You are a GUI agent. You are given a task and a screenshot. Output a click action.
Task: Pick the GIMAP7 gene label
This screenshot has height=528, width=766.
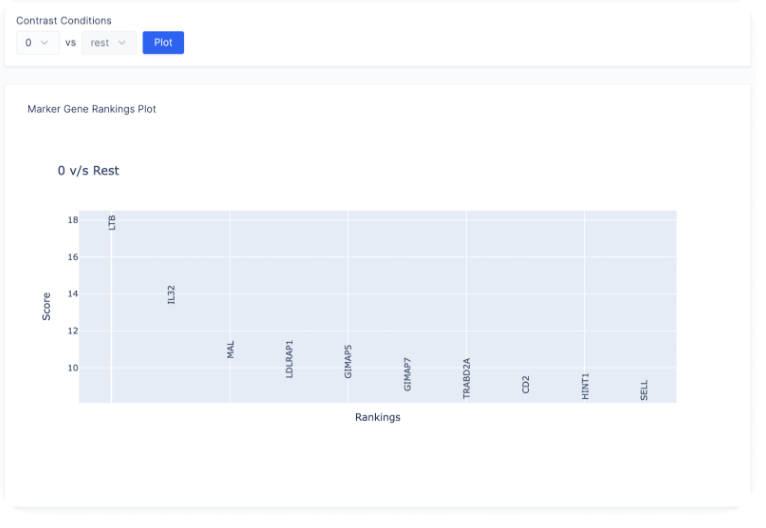407,375
